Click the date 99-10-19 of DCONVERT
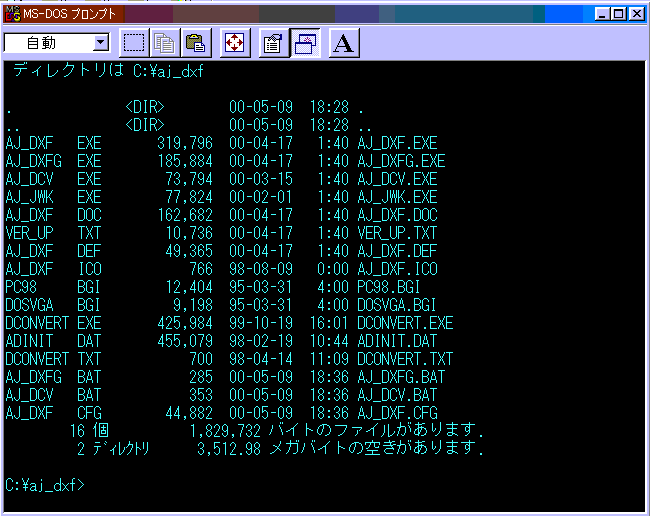The image size is (650, 516). point(261,323)
